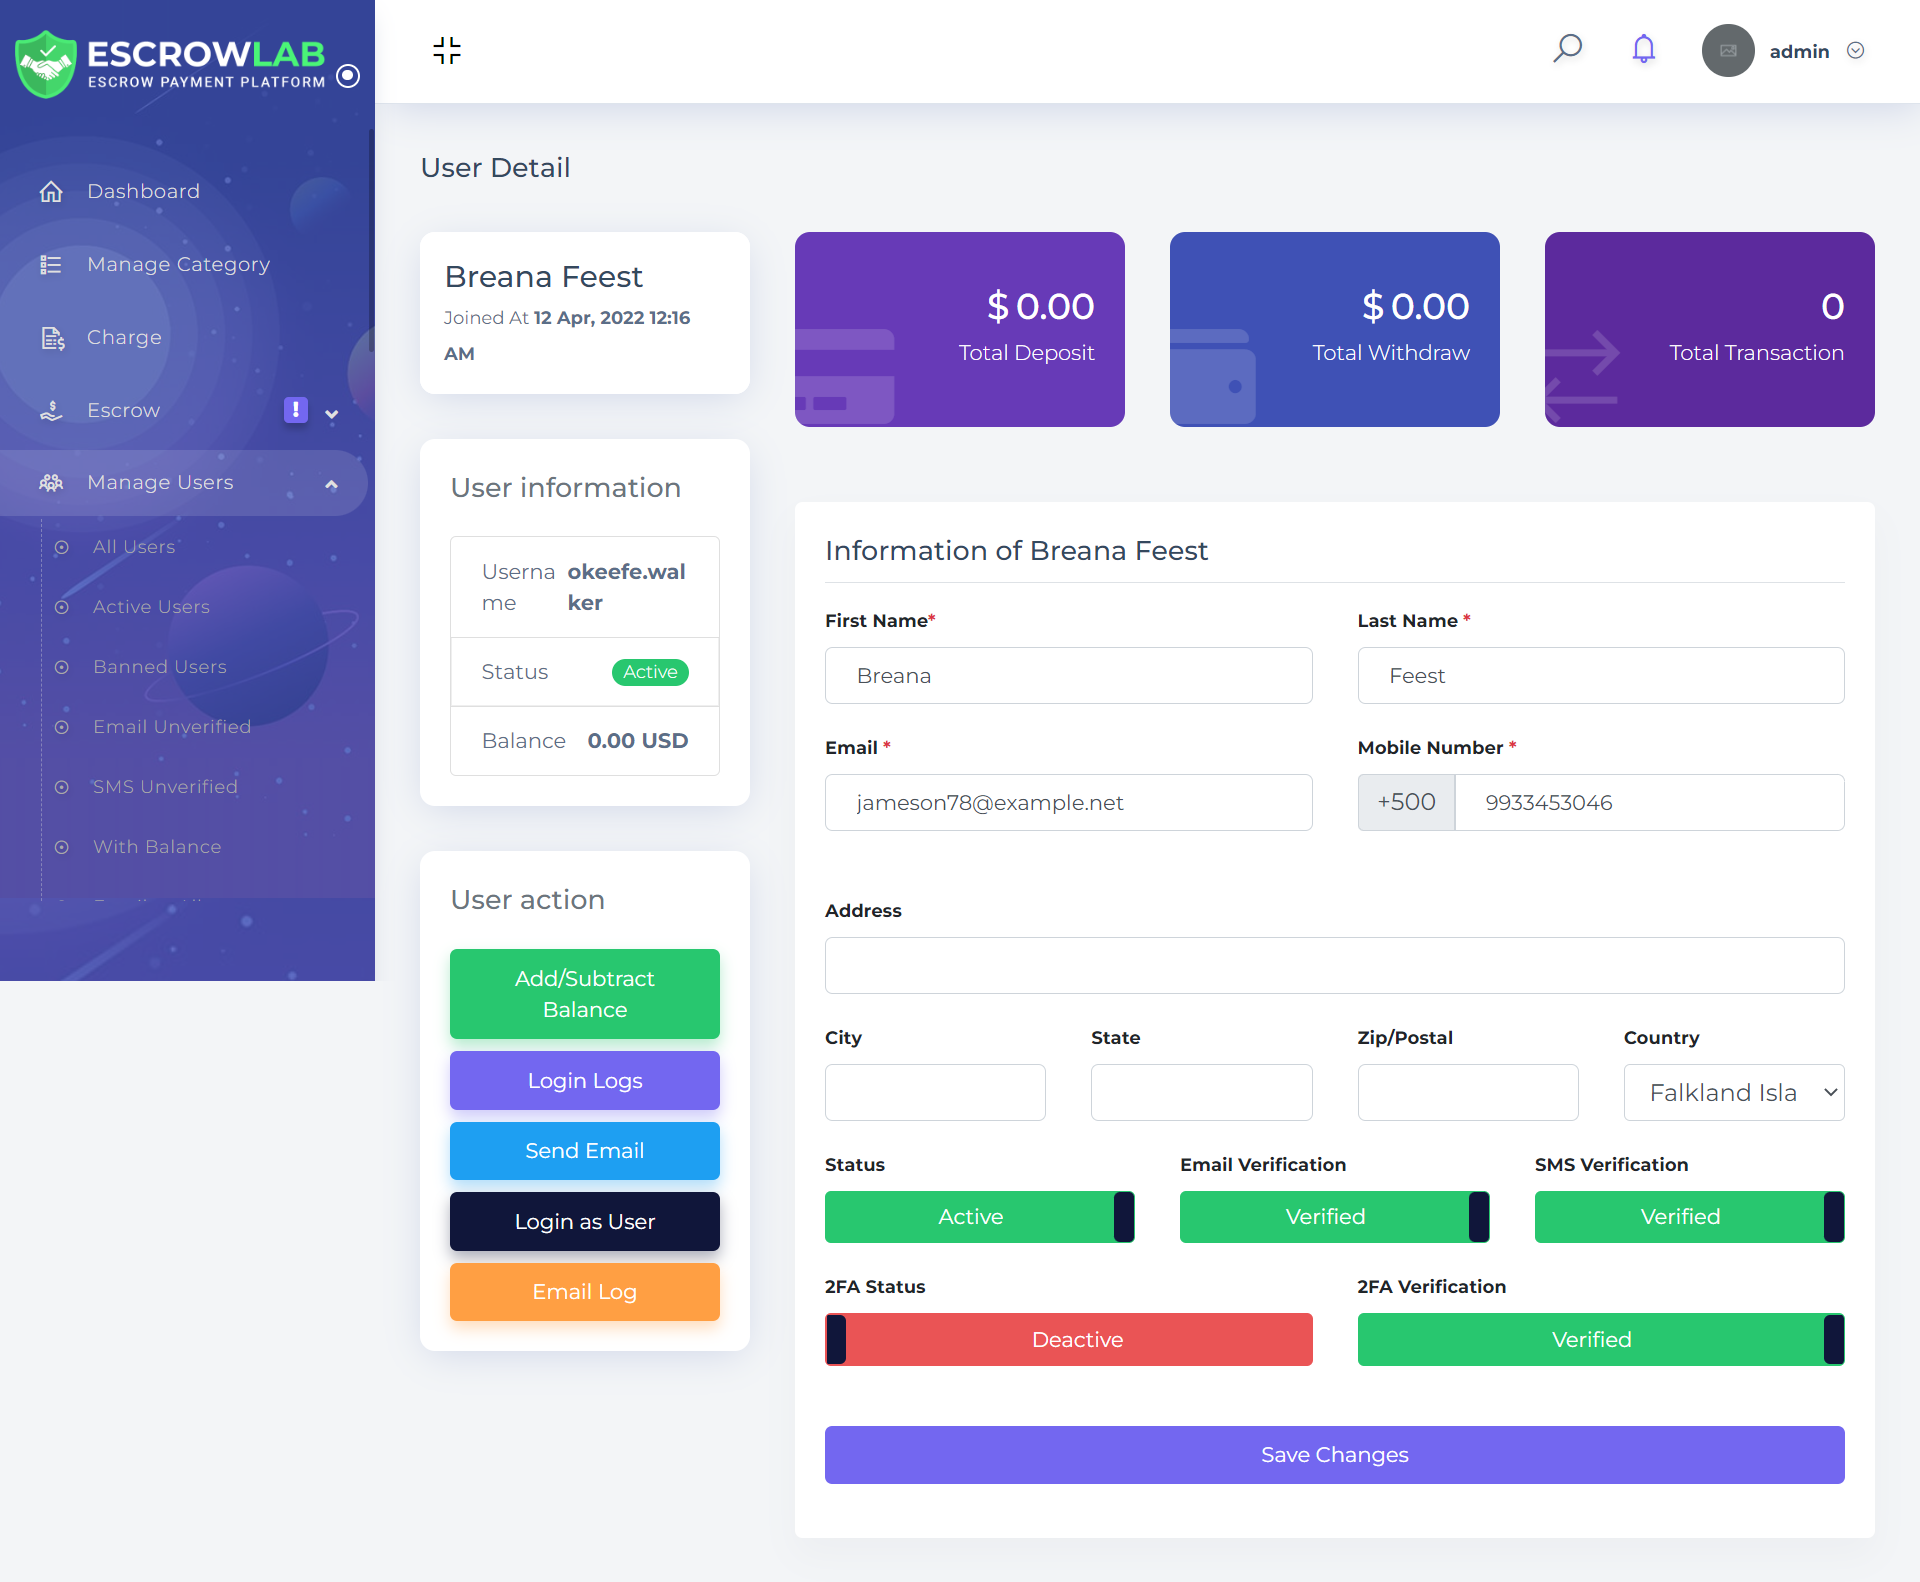Click the Manage Category list icon

coord(51,264)
